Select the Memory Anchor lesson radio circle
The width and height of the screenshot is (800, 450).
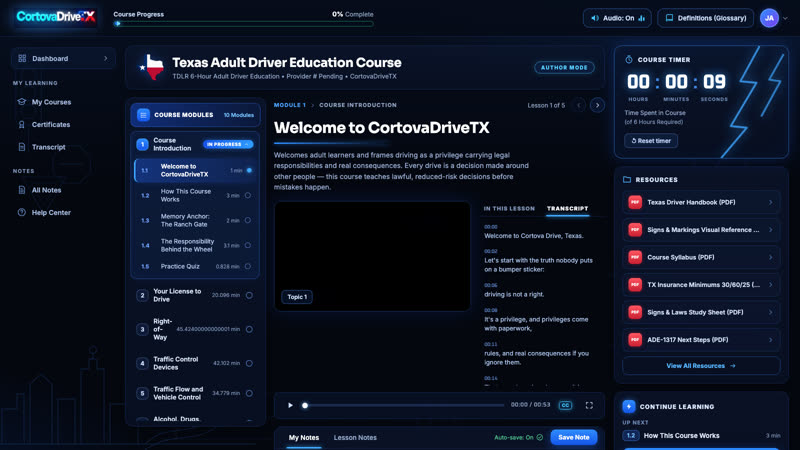point(248,220)
